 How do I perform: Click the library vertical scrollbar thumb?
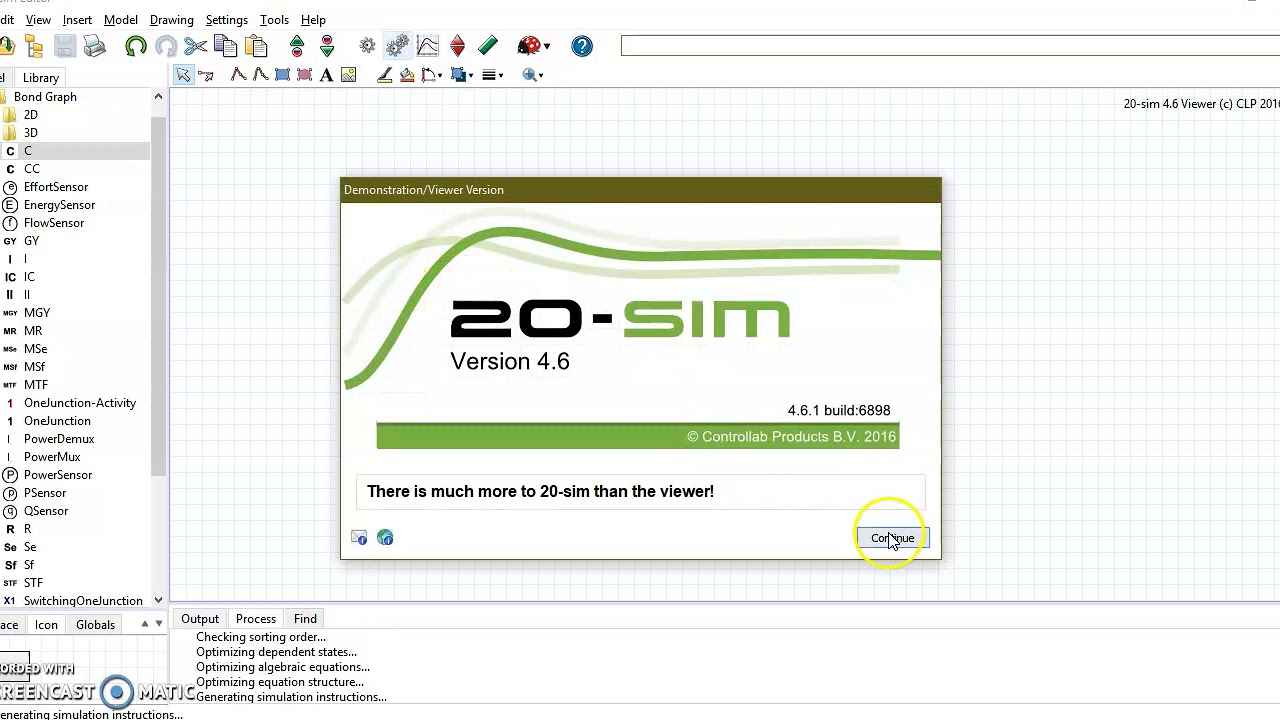158,295
